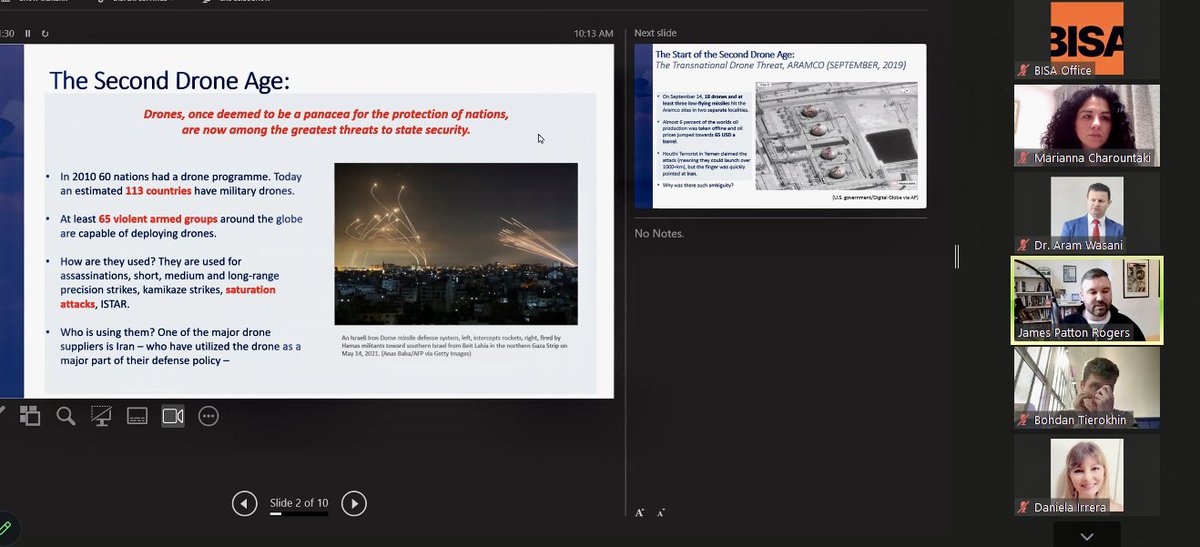Viewport: 1200px width, 547px height.
Task: Open the See all slides grid
Action: click(29, 416)
